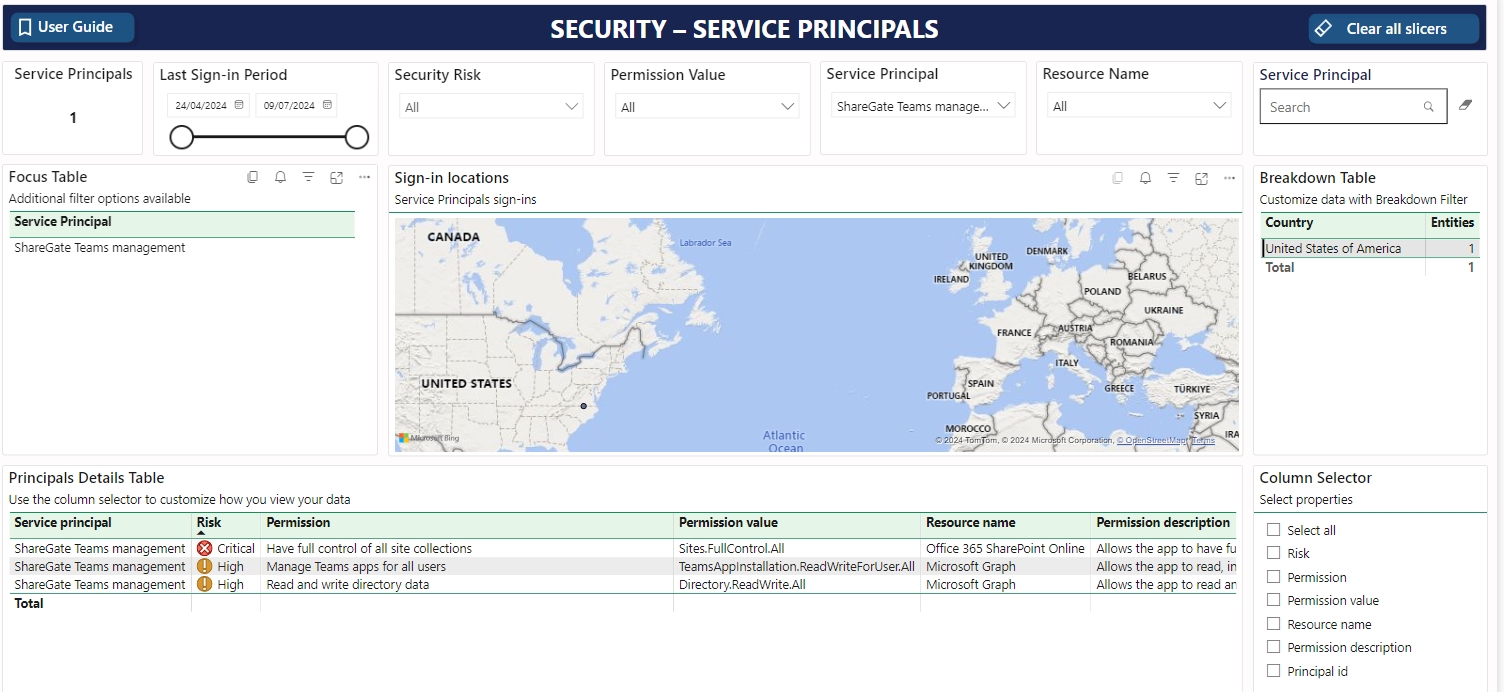
Task: Open filters icon on Sign-in locations map
Action: (x=1173, y=178)
